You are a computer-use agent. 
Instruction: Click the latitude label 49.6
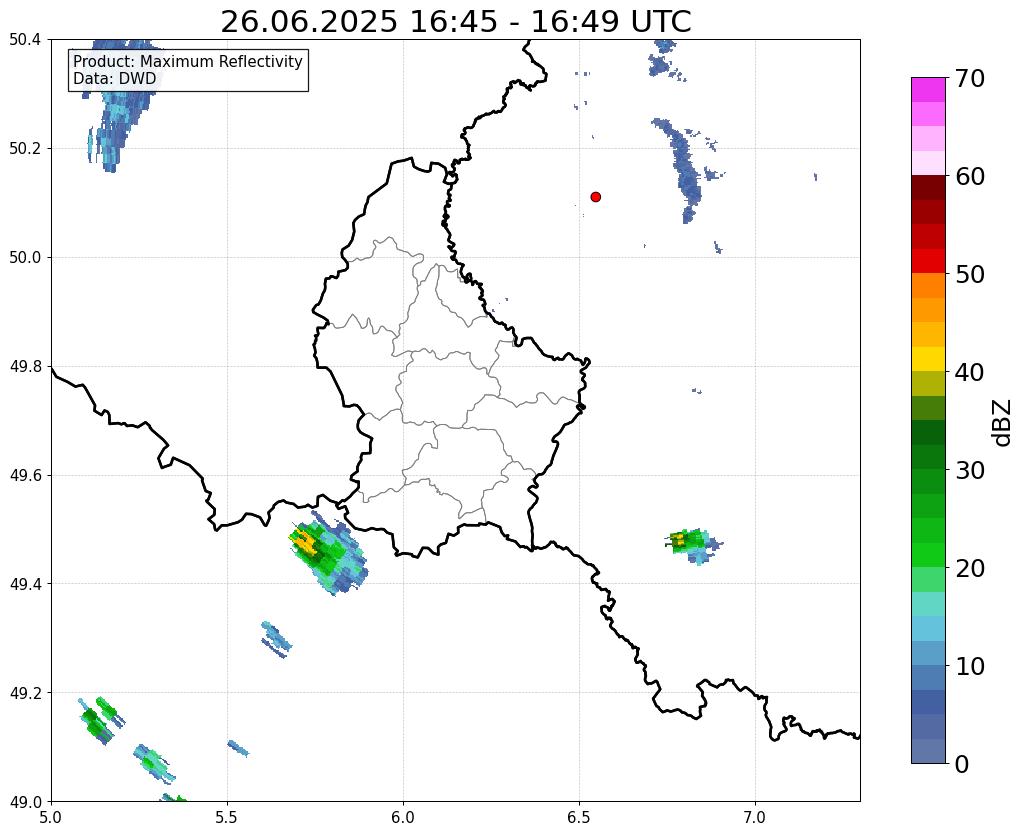25,476
